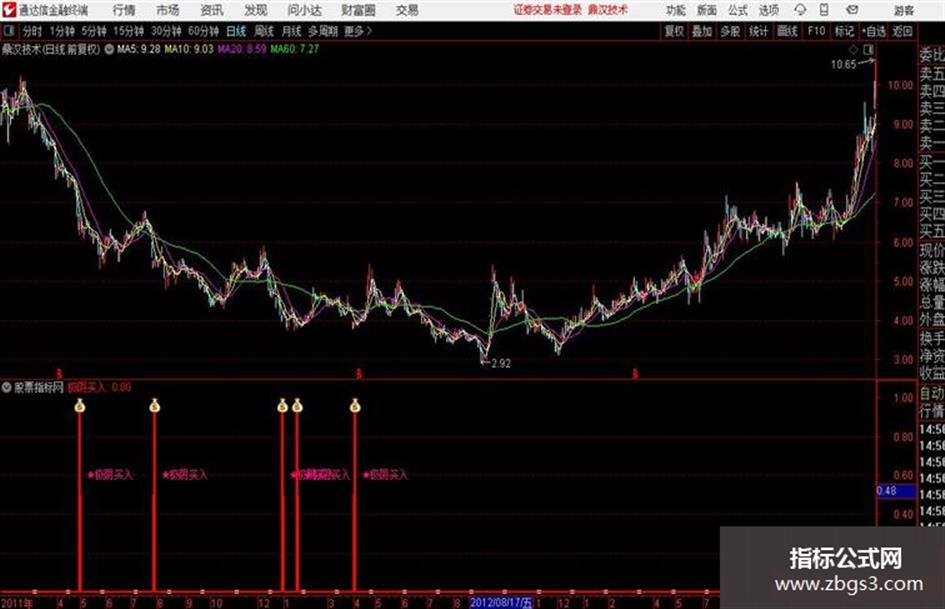Click the first money-bag buy signal icon
Image resolution: width=945 pixels, height=609 pixels.
point(80,406)
